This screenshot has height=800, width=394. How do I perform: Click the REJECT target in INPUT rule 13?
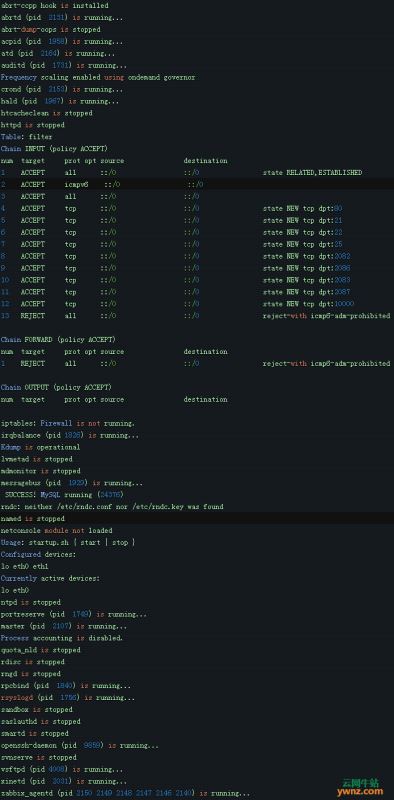click(x=33, y=316)
